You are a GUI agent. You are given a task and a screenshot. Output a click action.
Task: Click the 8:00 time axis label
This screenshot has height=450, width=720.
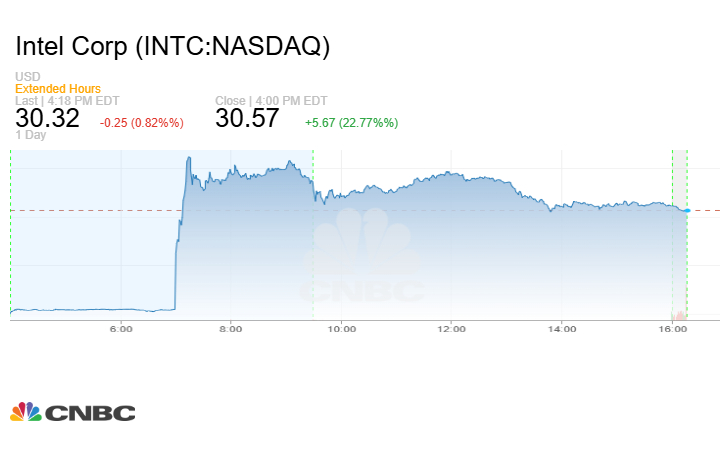click(x=231, y=328)
